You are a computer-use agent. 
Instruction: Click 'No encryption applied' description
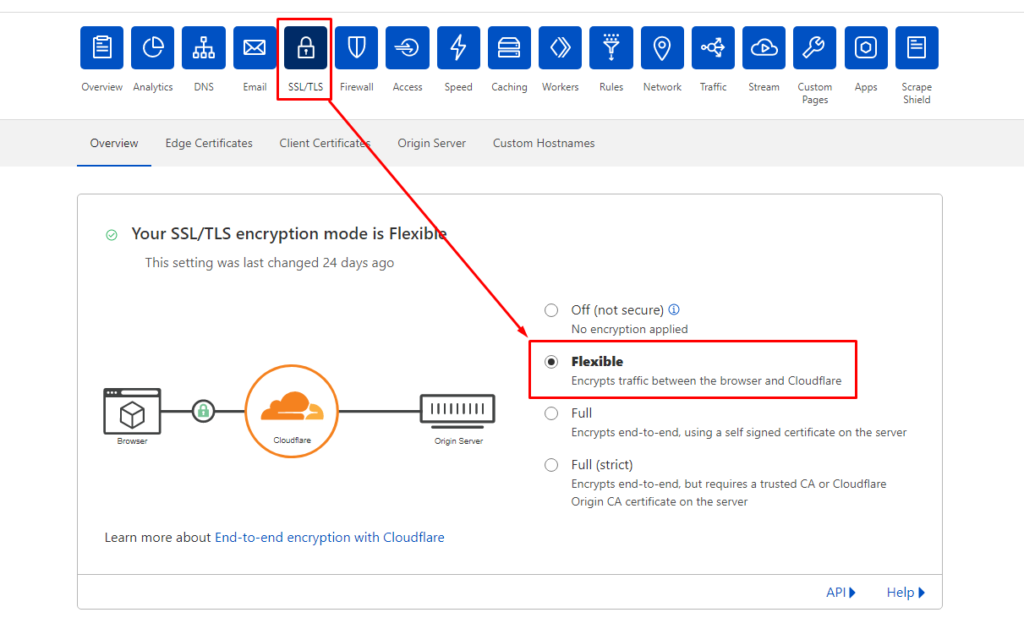pyautogui.click(x=630, y=329)
